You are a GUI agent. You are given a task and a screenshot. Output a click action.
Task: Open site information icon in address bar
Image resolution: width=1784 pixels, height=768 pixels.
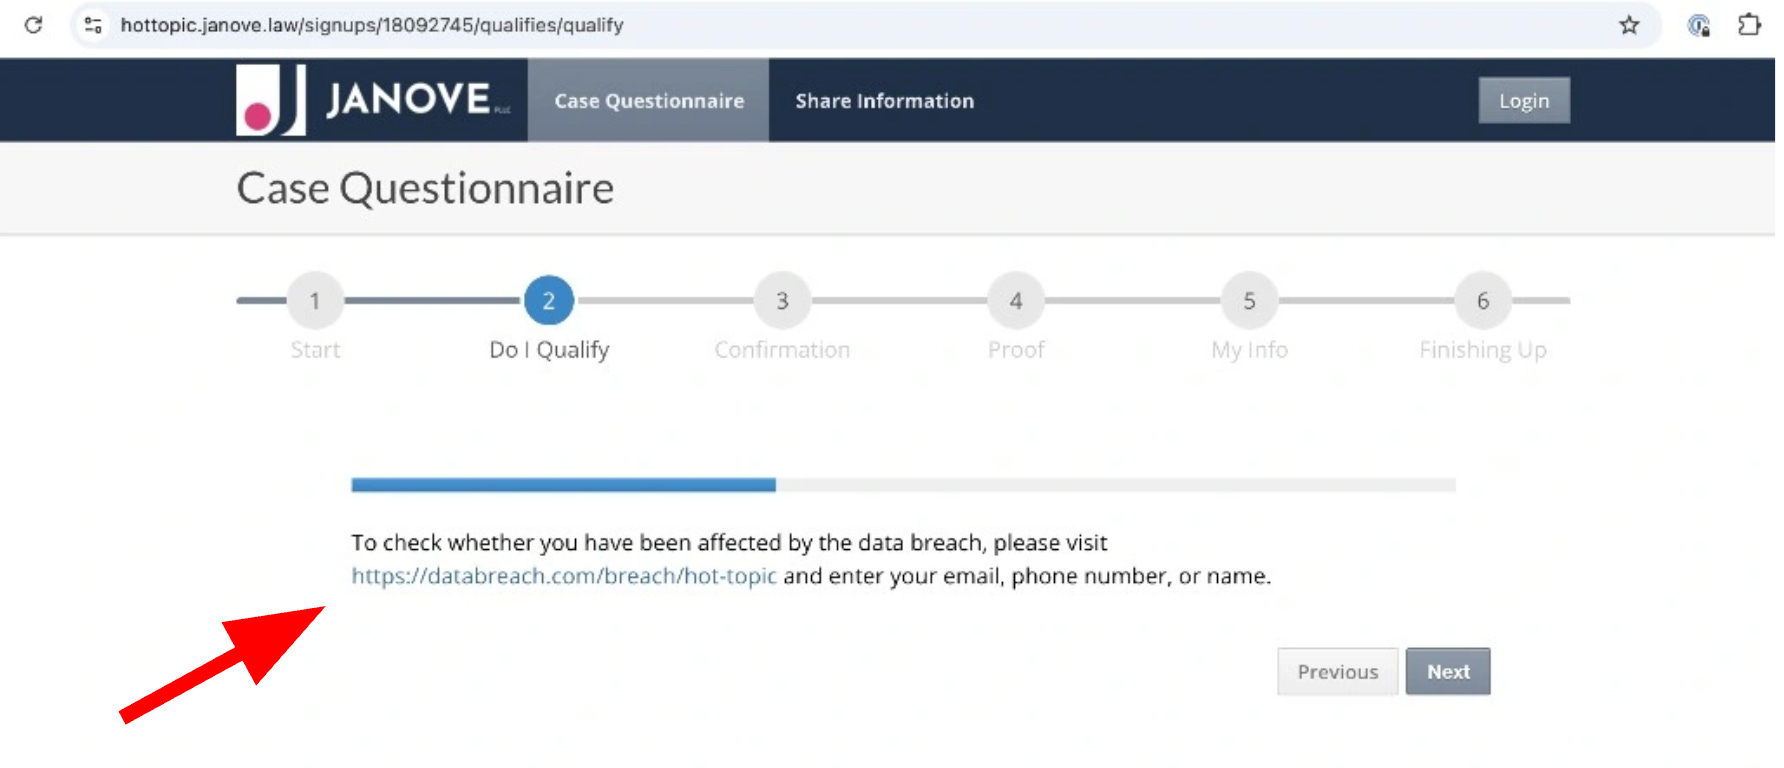click(x=93, y=25)
